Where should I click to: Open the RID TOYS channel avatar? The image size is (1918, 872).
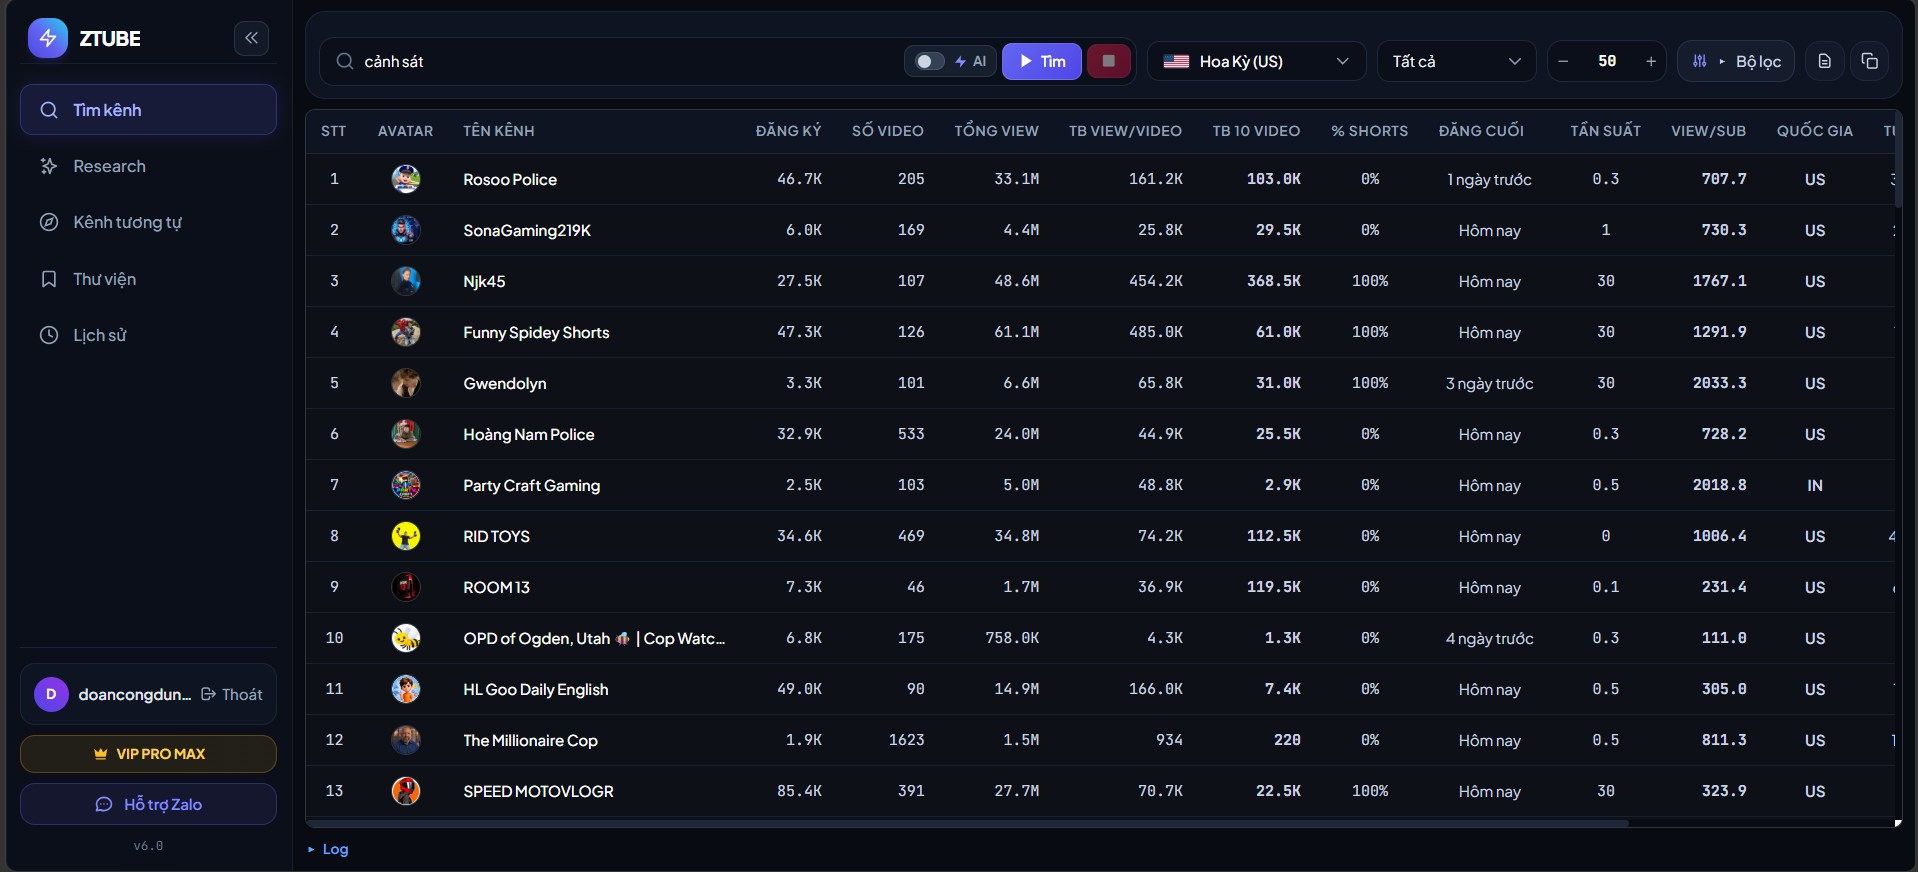405,536
